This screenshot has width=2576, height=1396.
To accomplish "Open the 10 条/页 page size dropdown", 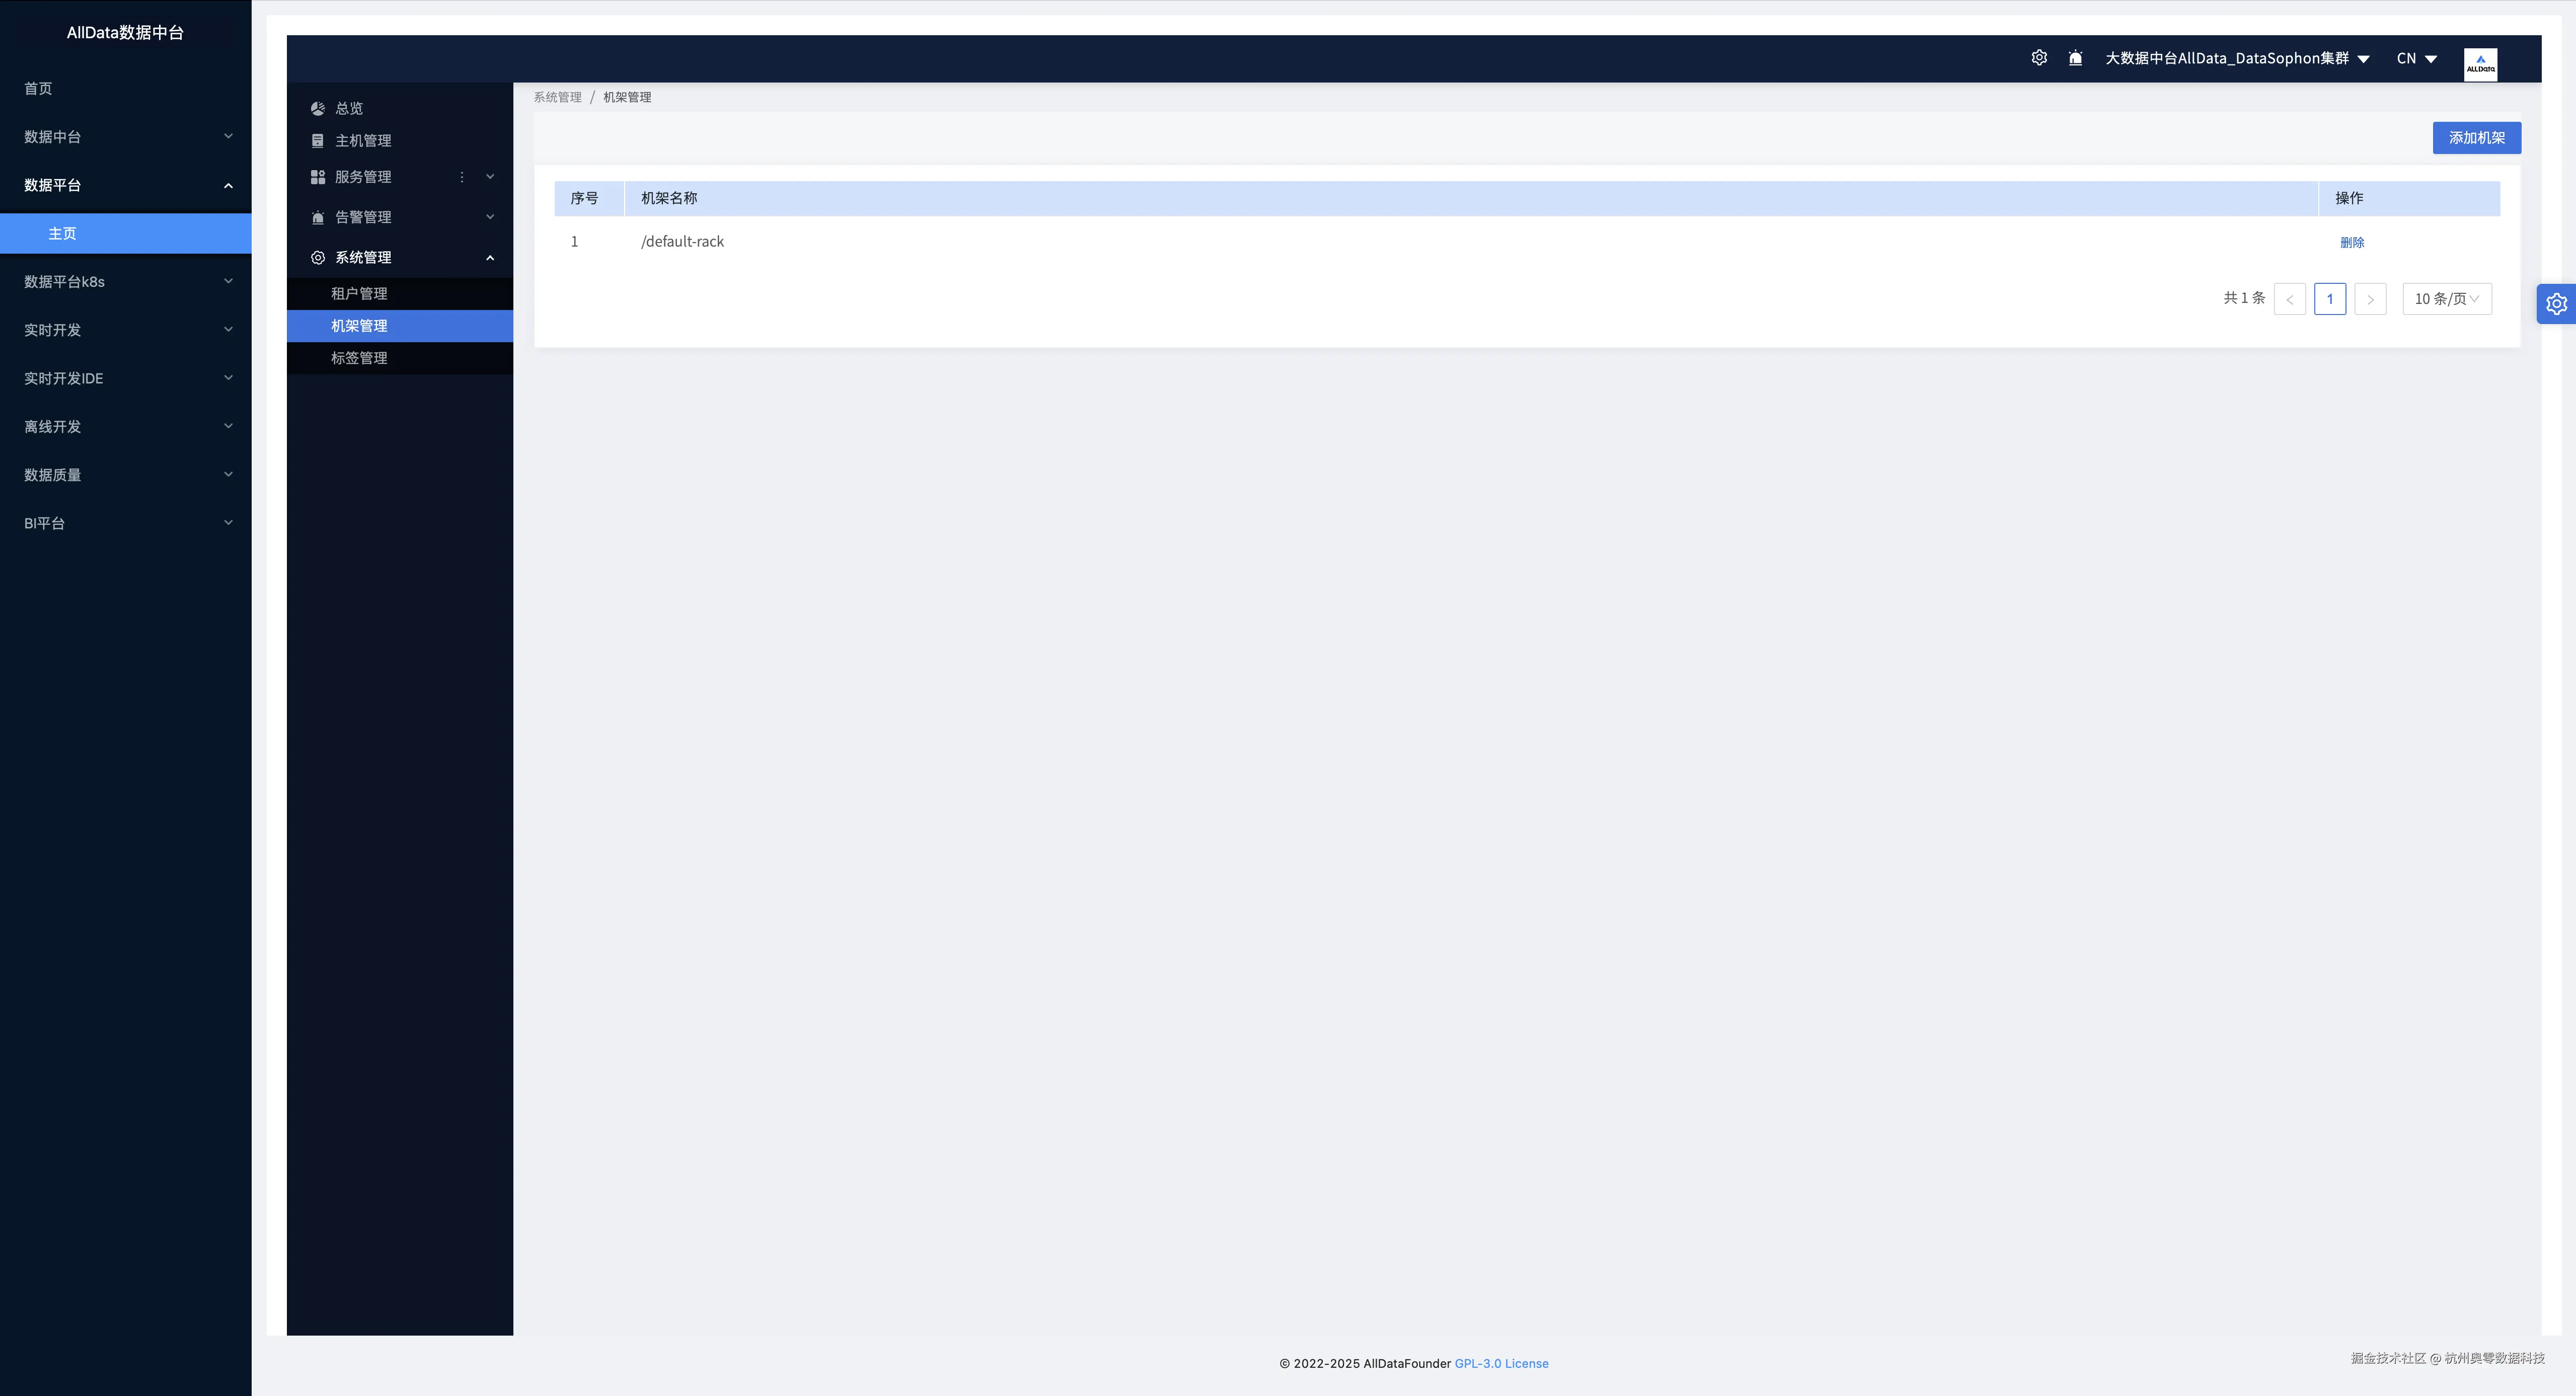I will (x=2446, y=299).
